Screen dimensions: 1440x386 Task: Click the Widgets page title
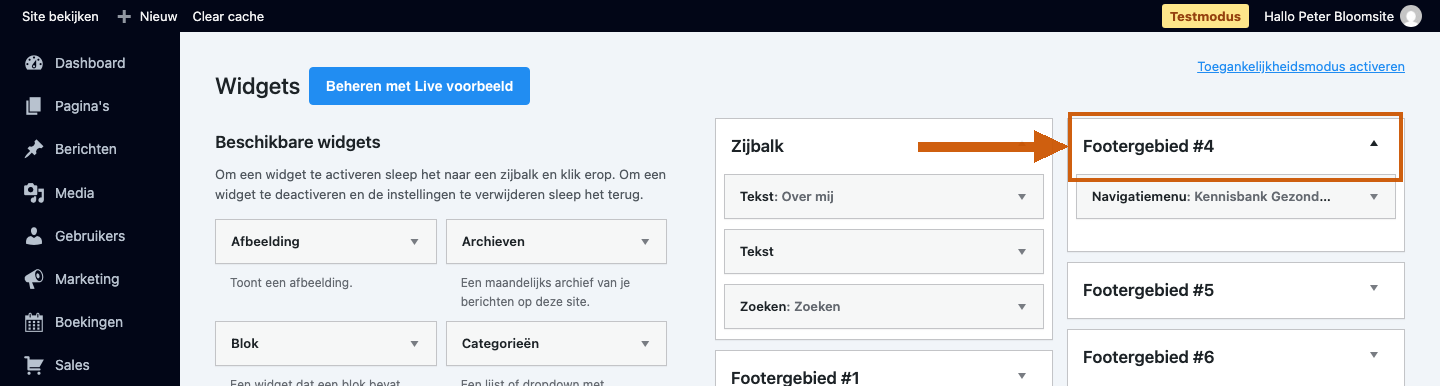click(257, 86)
